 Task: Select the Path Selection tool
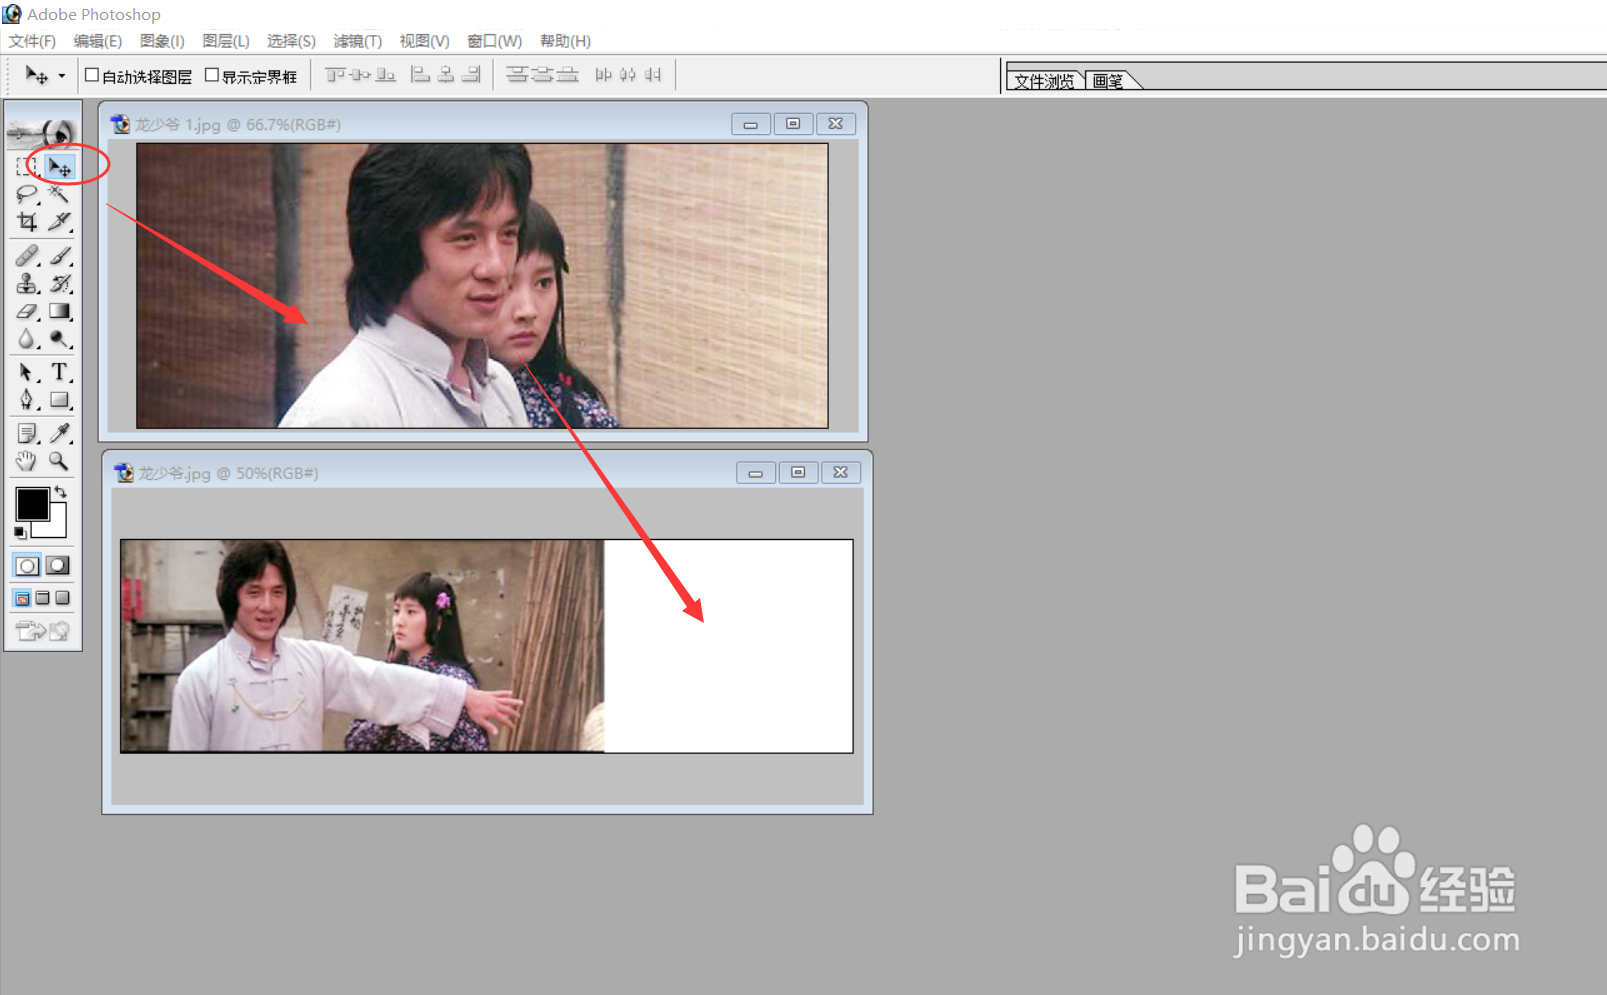pyautogui.click(x=27, y=373)
